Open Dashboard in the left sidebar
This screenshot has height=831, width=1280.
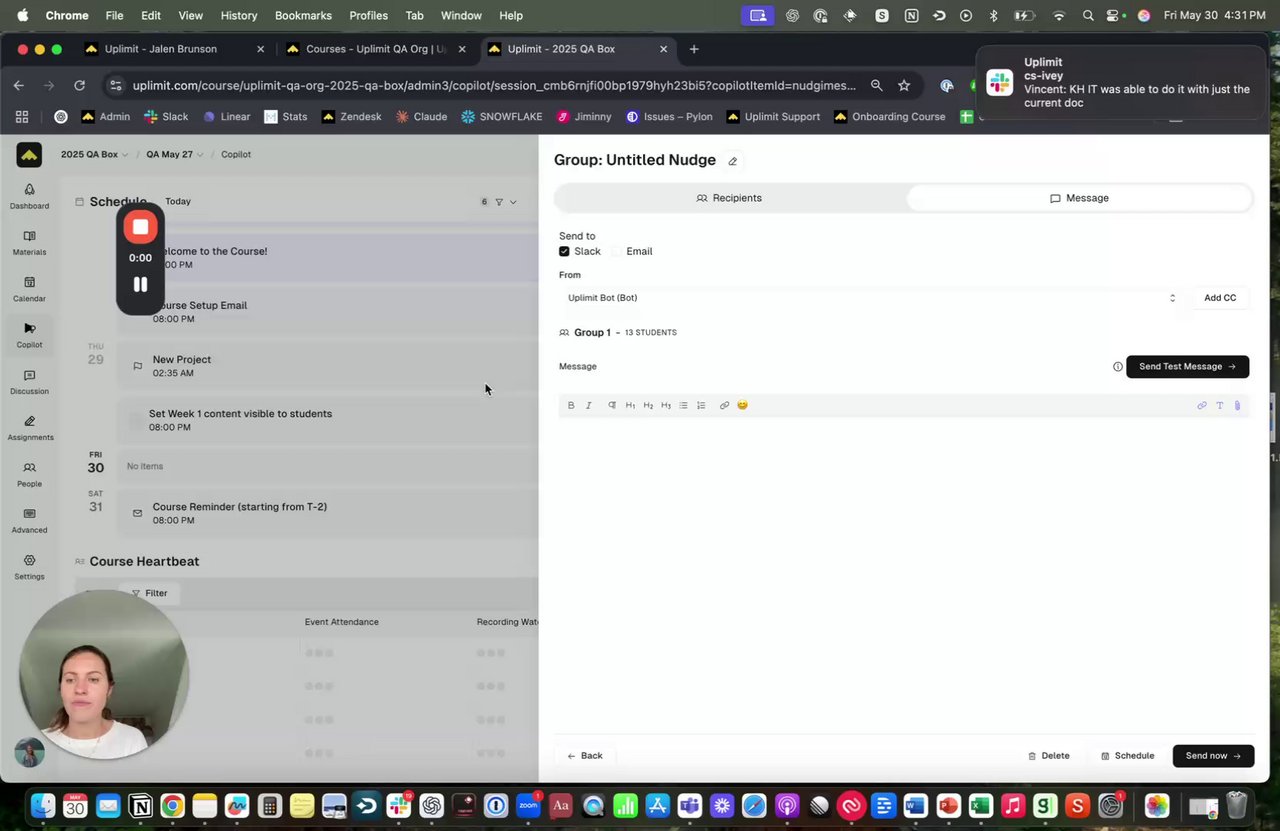[29, 196]
